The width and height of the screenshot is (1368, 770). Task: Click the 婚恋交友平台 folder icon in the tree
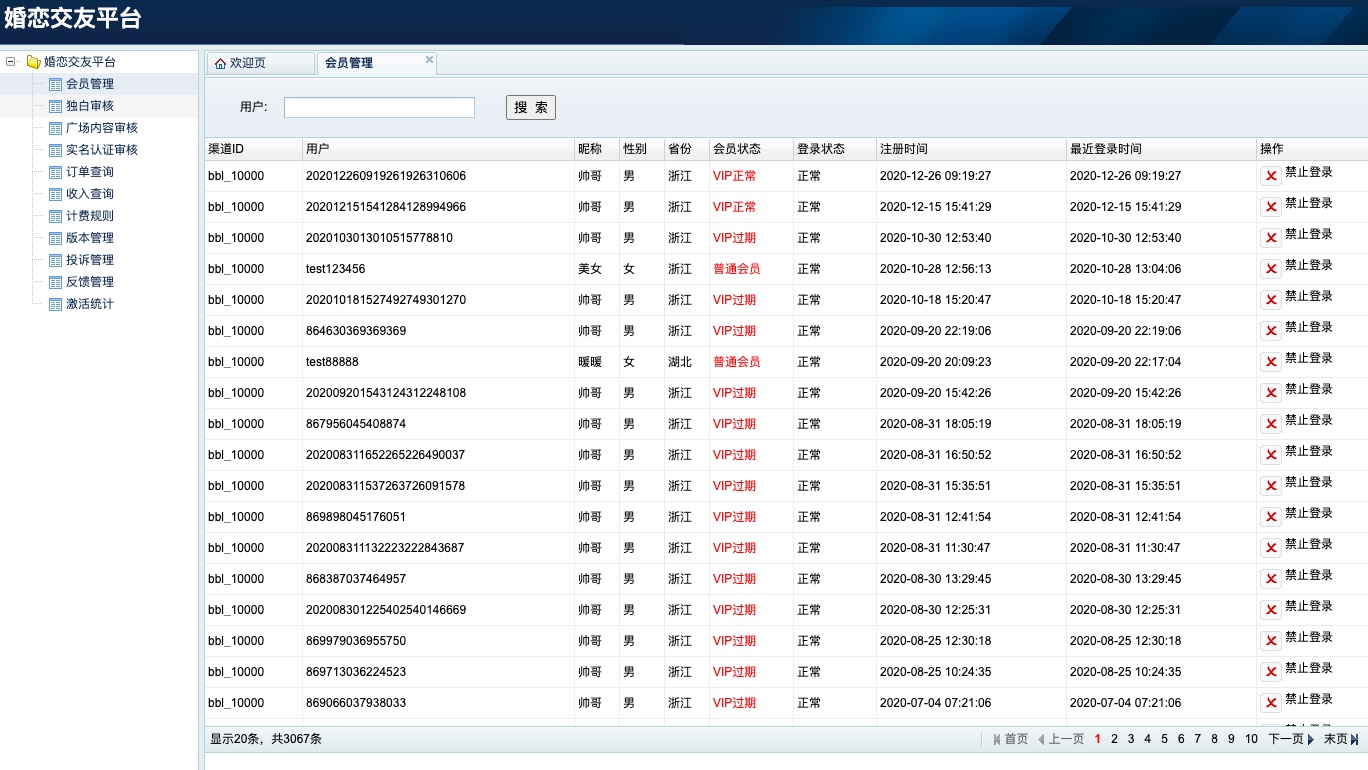33,62
